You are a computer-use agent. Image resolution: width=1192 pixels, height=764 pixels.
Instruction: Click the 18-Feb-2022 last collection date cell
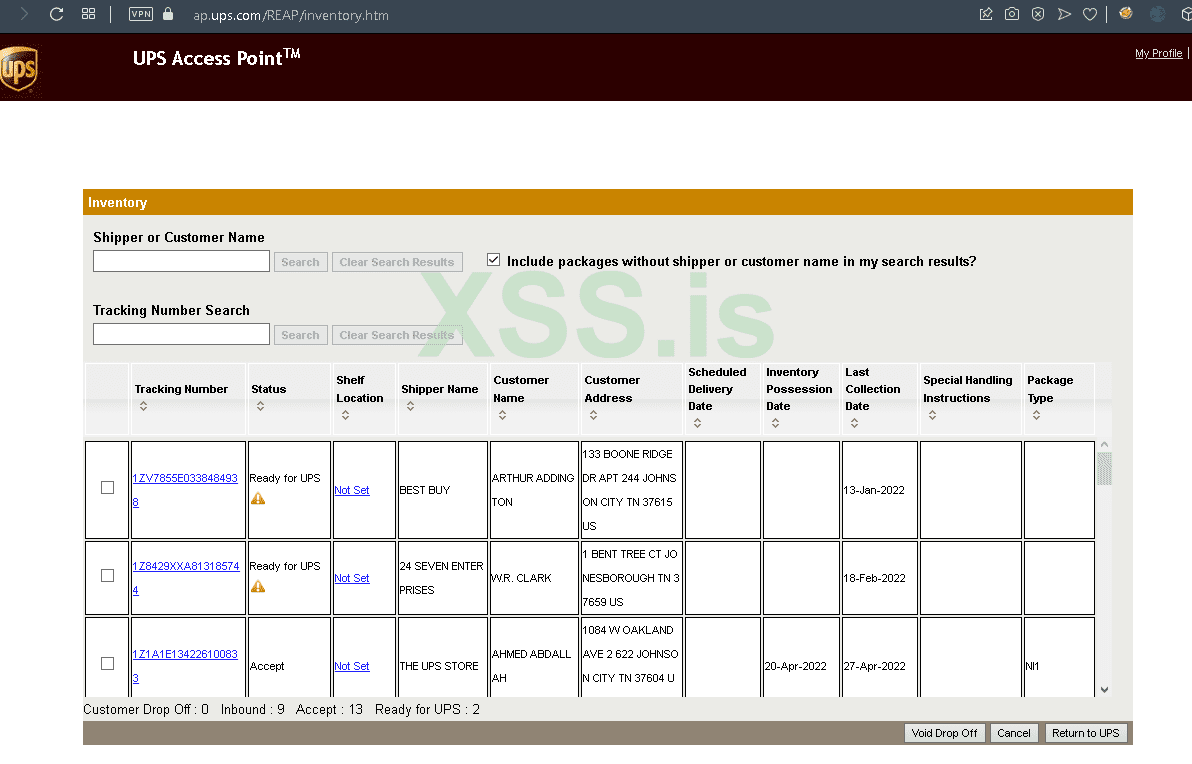pos(880,578)
